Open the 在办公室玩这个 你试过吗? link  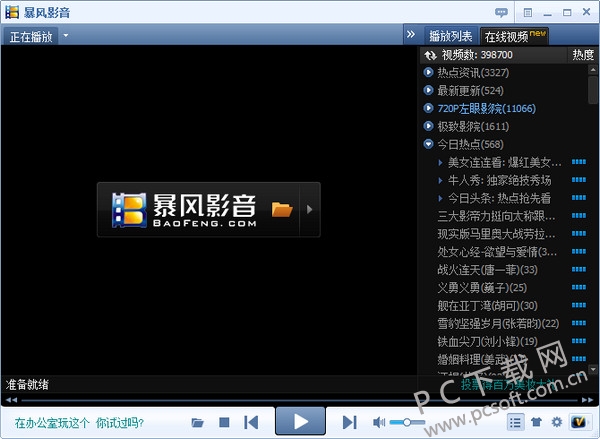(79, 423)
